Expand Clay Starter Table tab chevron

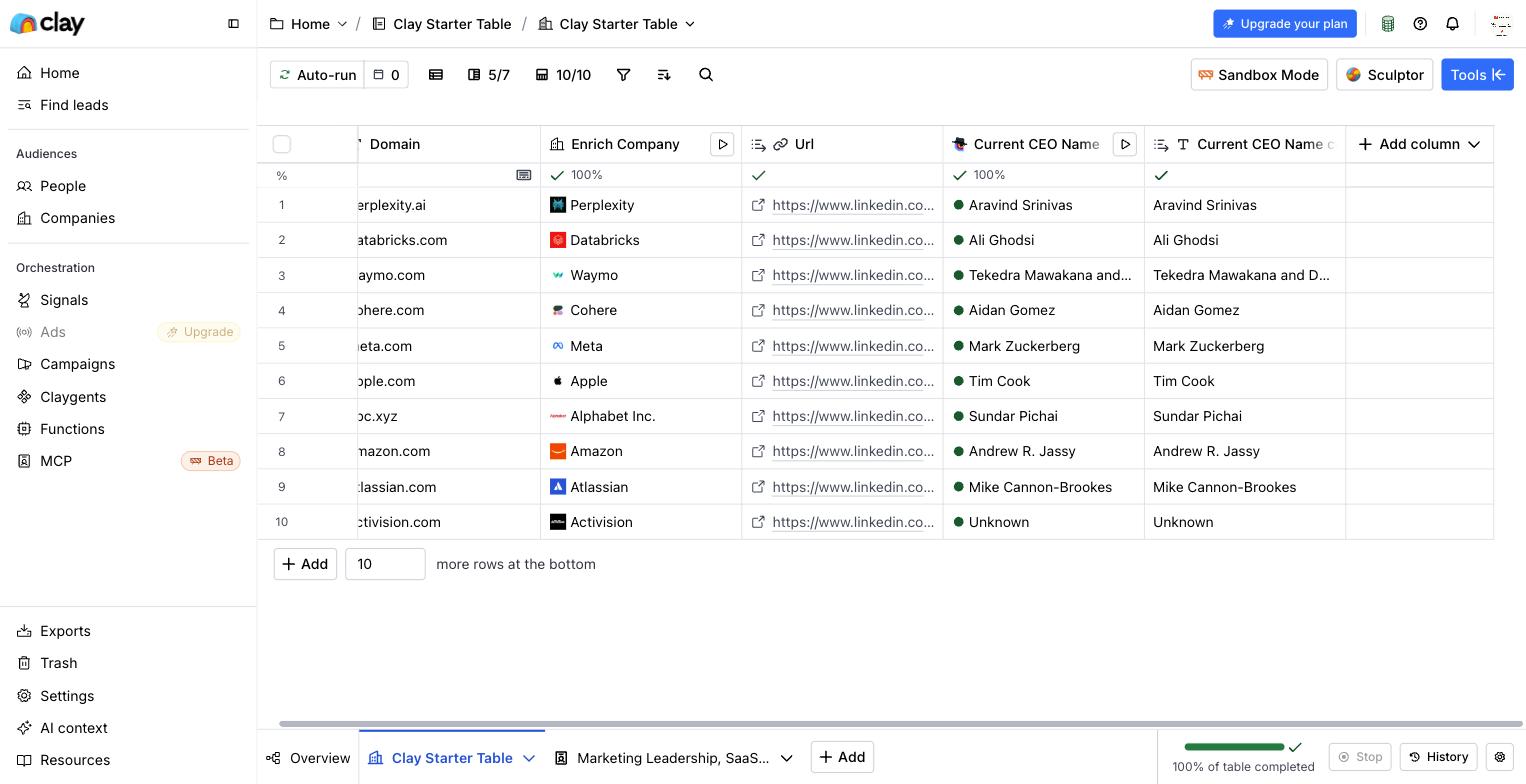[529, 758]
